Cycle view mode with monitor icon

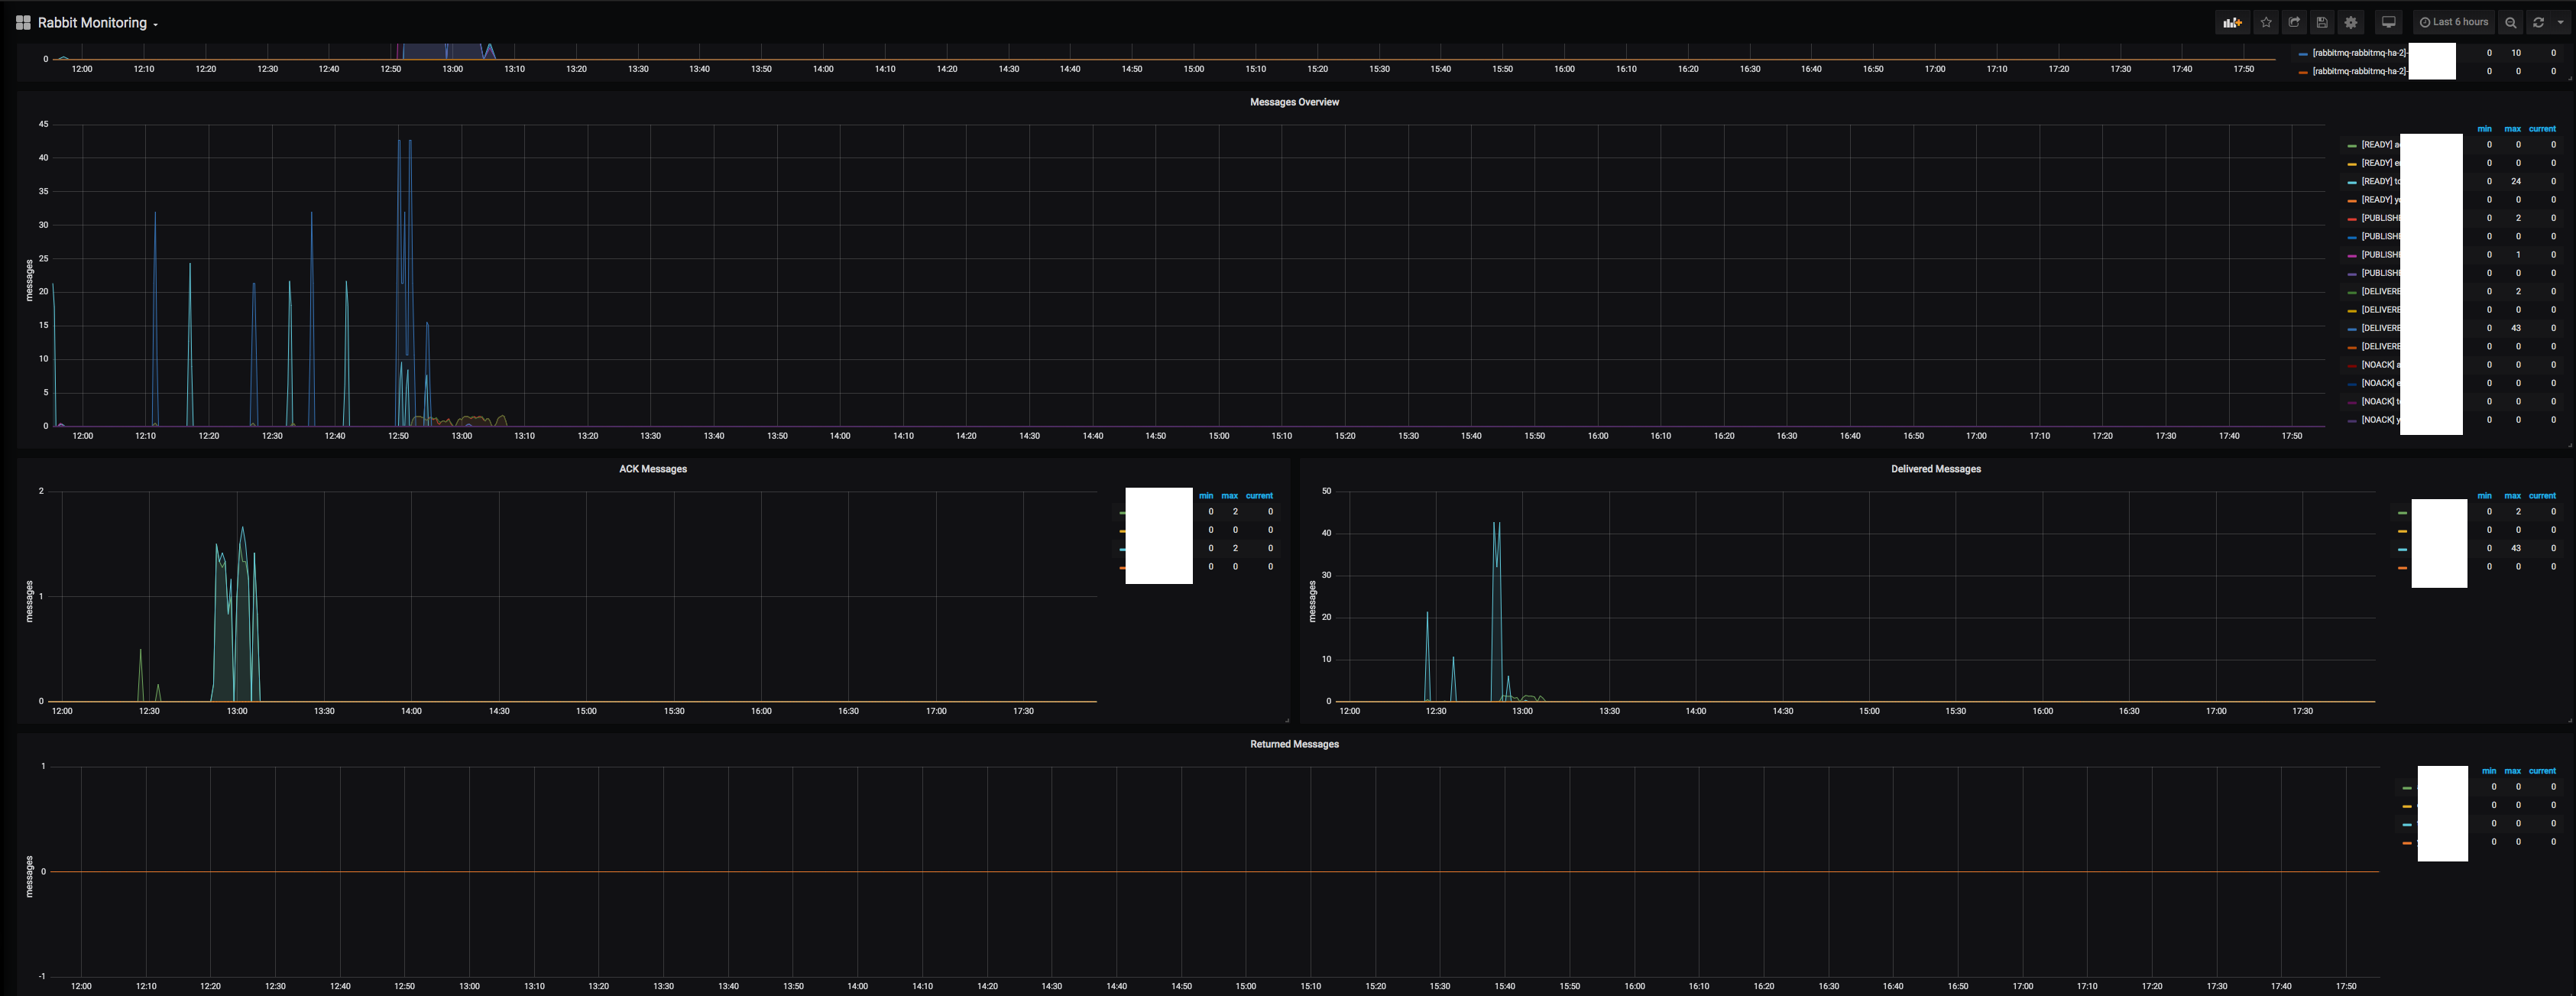[x=2388, y=22]
